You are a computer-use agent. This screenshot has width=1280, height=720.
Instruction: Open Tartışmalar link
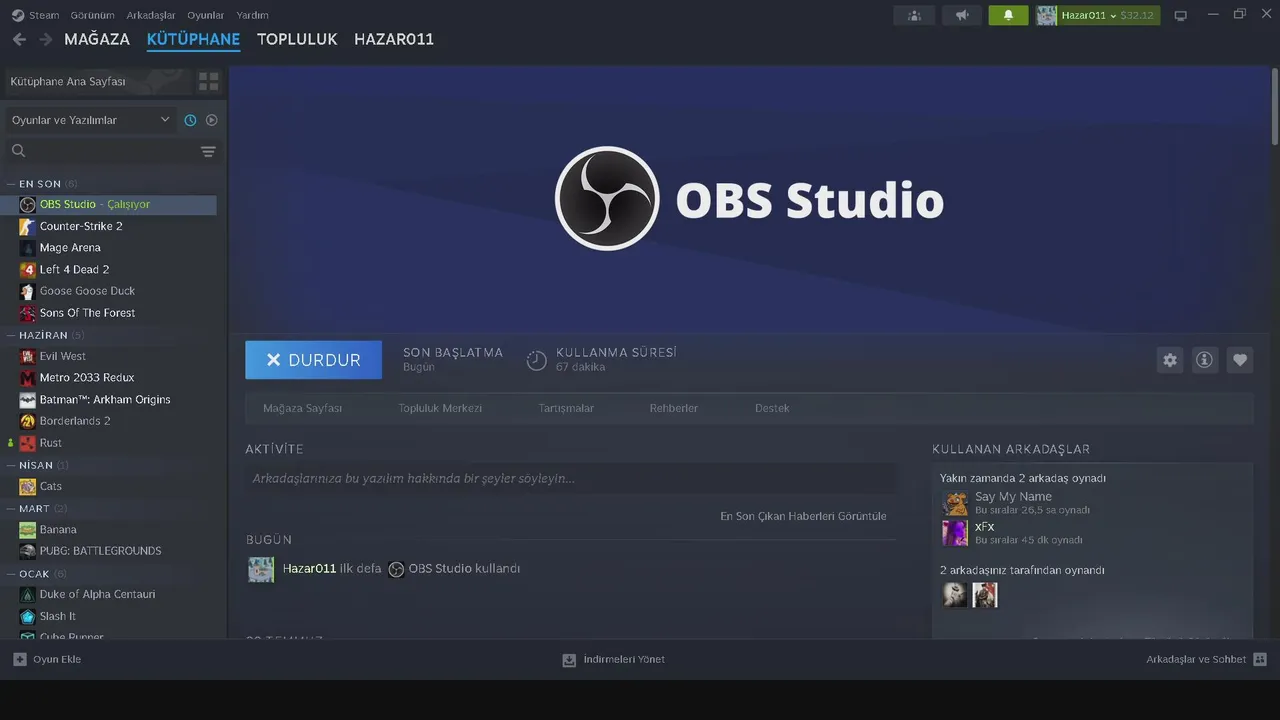pyautogui.click(x=566, y=408)
